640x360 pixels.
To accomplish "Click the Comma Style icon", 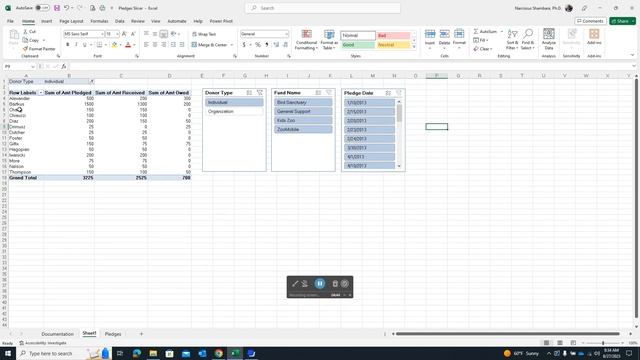I will 267,44.
